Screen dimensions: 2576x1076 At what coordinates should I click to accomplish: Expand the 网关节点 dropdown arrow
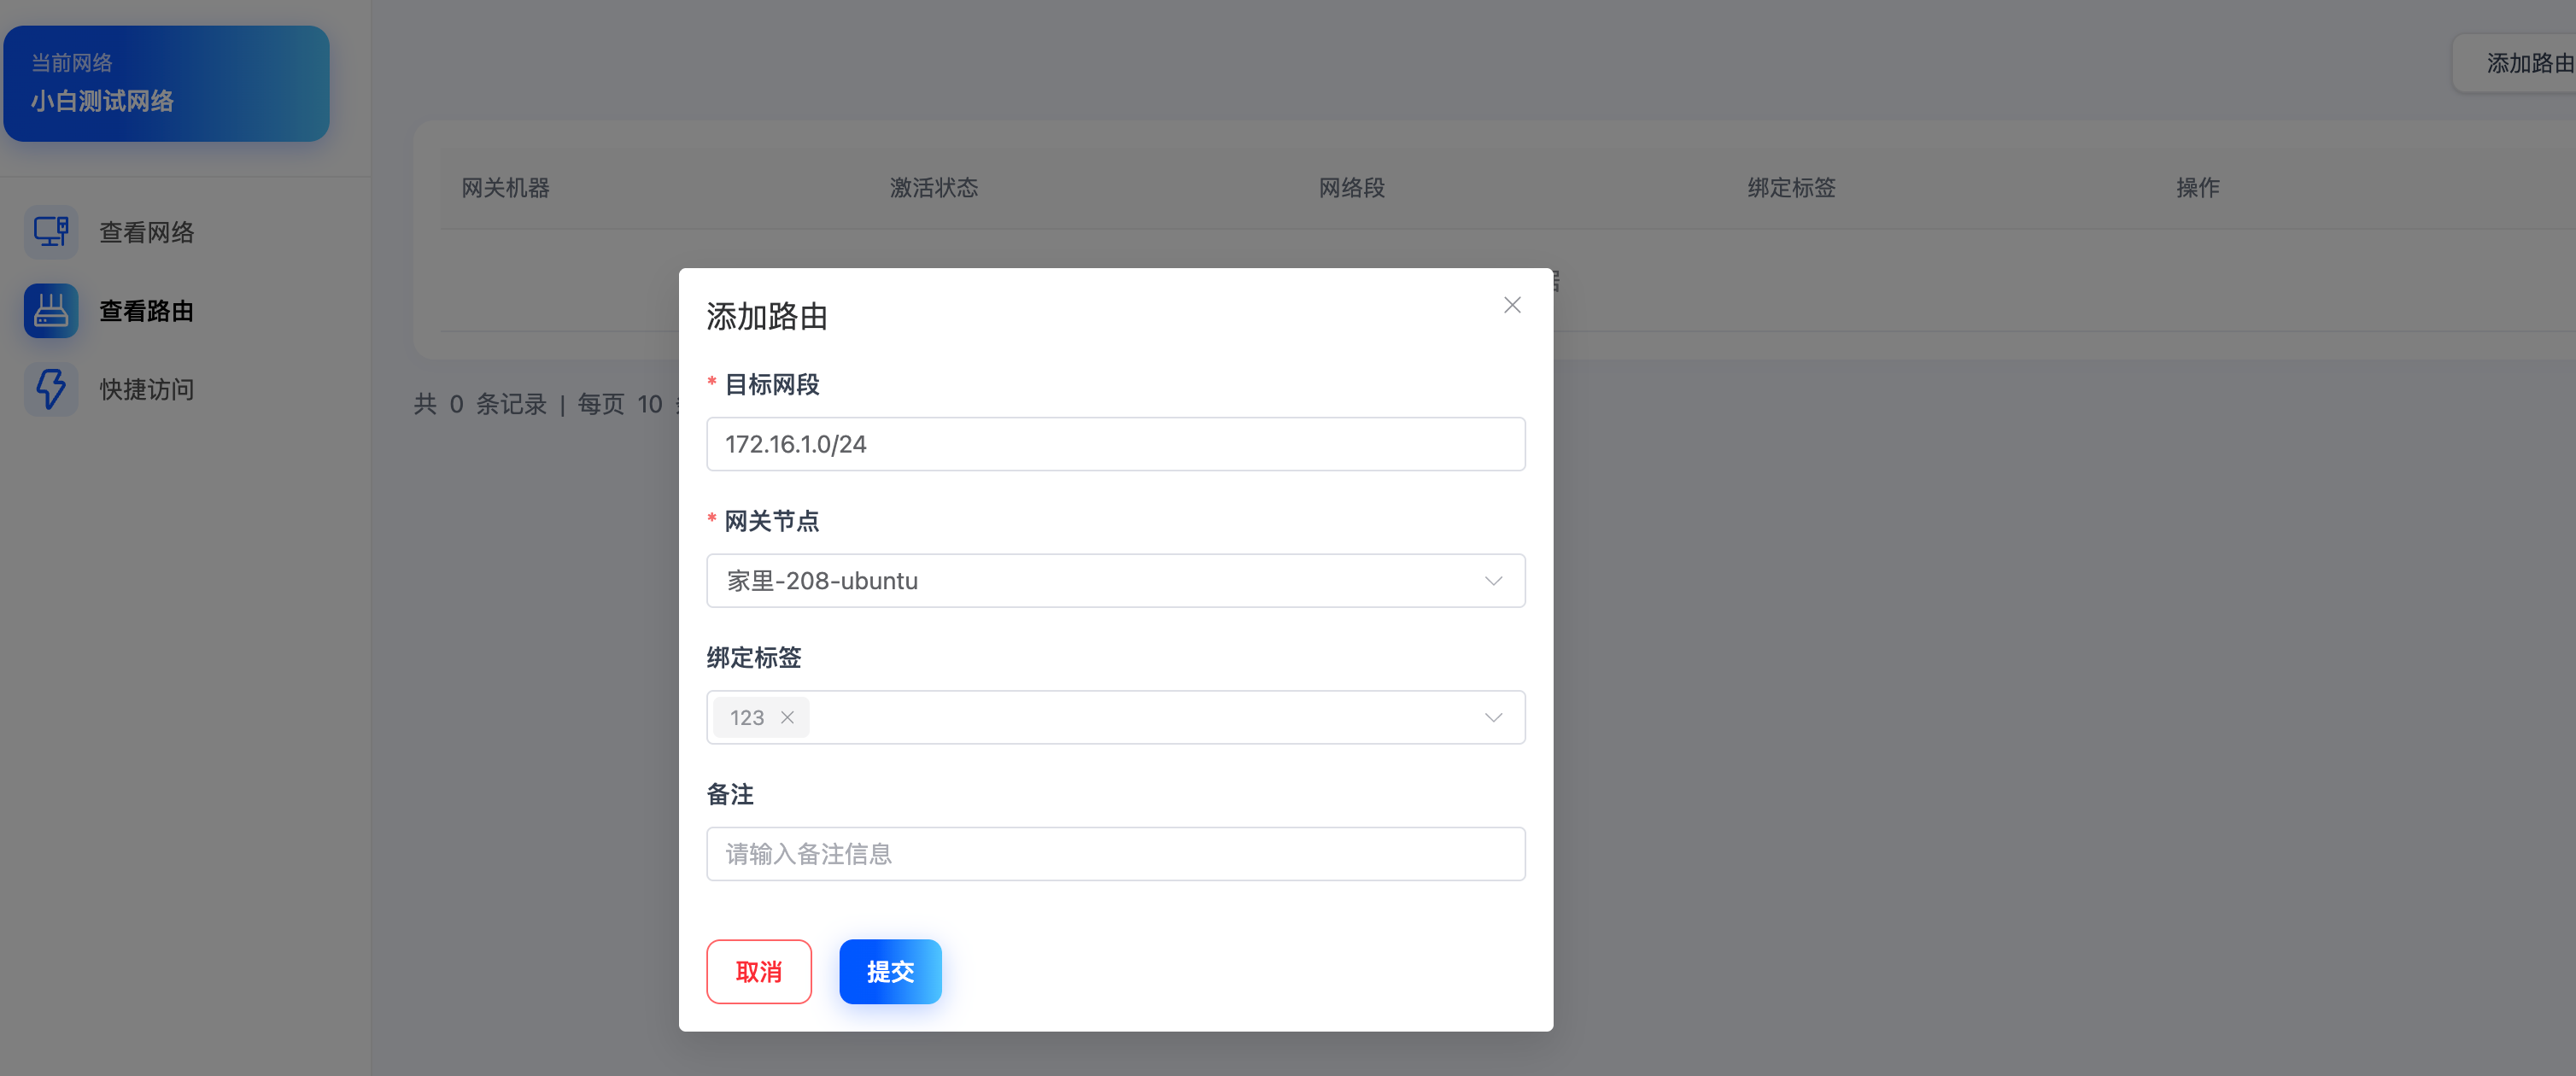click(1493, 581)
